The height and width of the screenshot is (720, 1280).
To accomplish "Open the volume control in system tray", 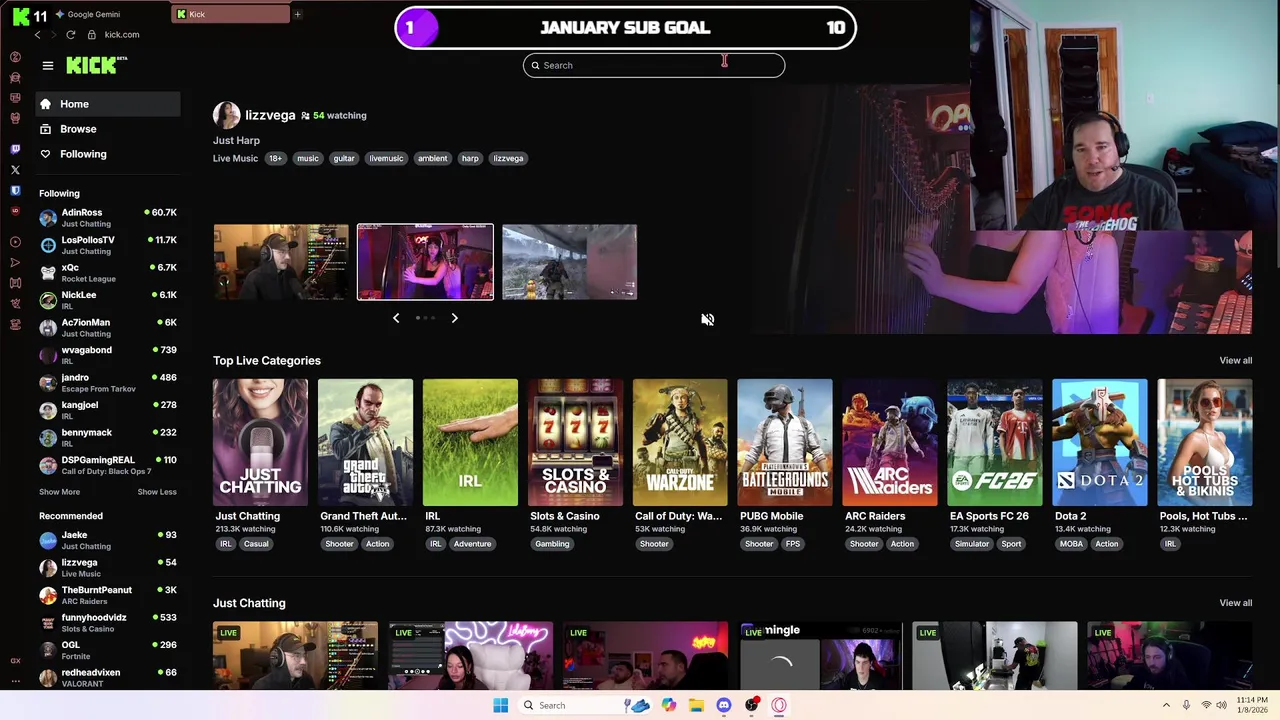I will (1221, 706).
